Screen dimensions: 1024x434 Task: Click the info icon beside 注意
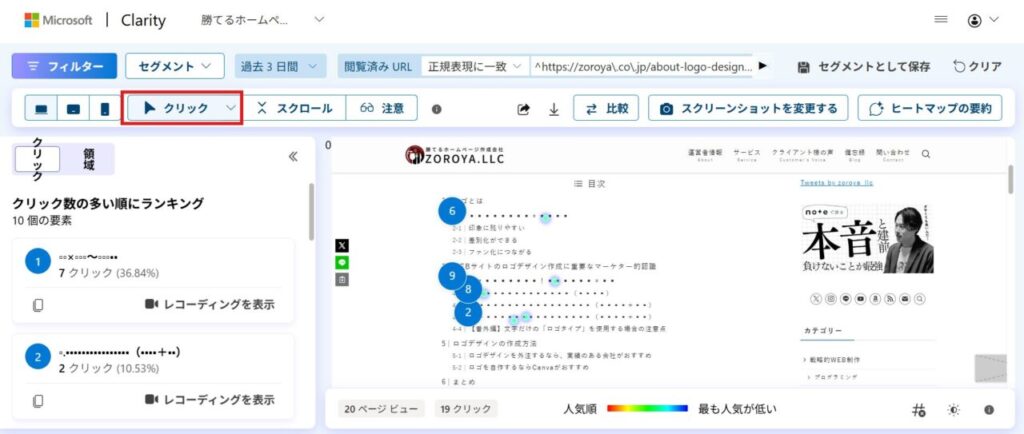[436, 109]
